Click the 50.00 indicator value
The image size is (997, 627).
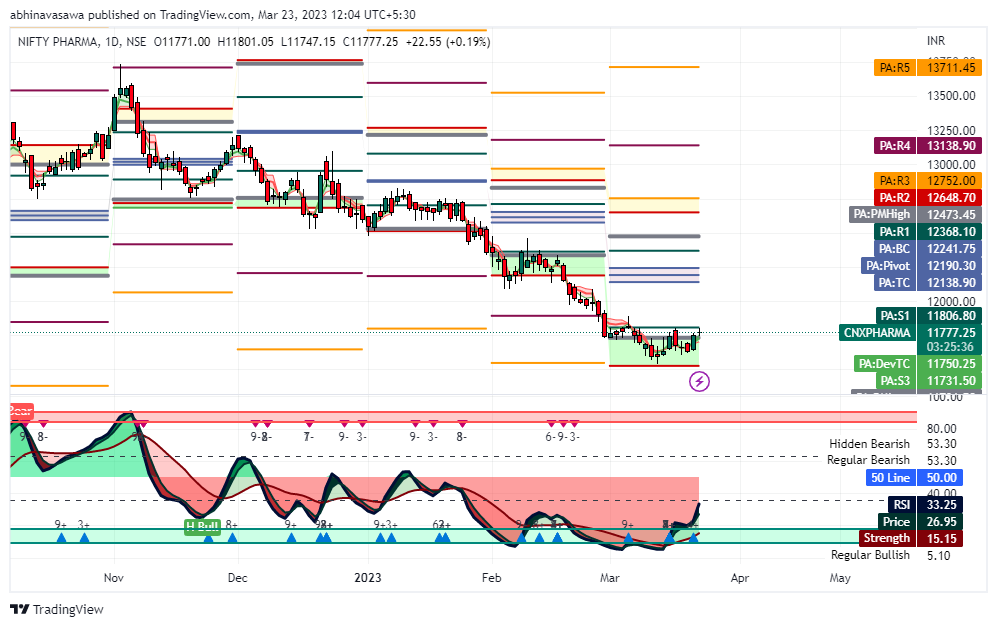click(941, 478)
